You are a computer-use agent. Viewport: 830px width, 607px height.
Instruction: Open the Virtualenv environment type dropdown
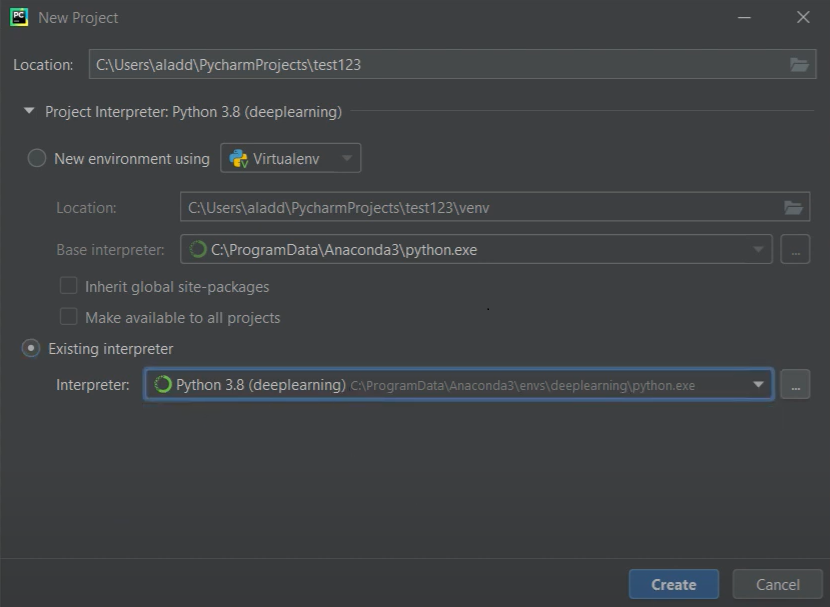tap(291, 158)
